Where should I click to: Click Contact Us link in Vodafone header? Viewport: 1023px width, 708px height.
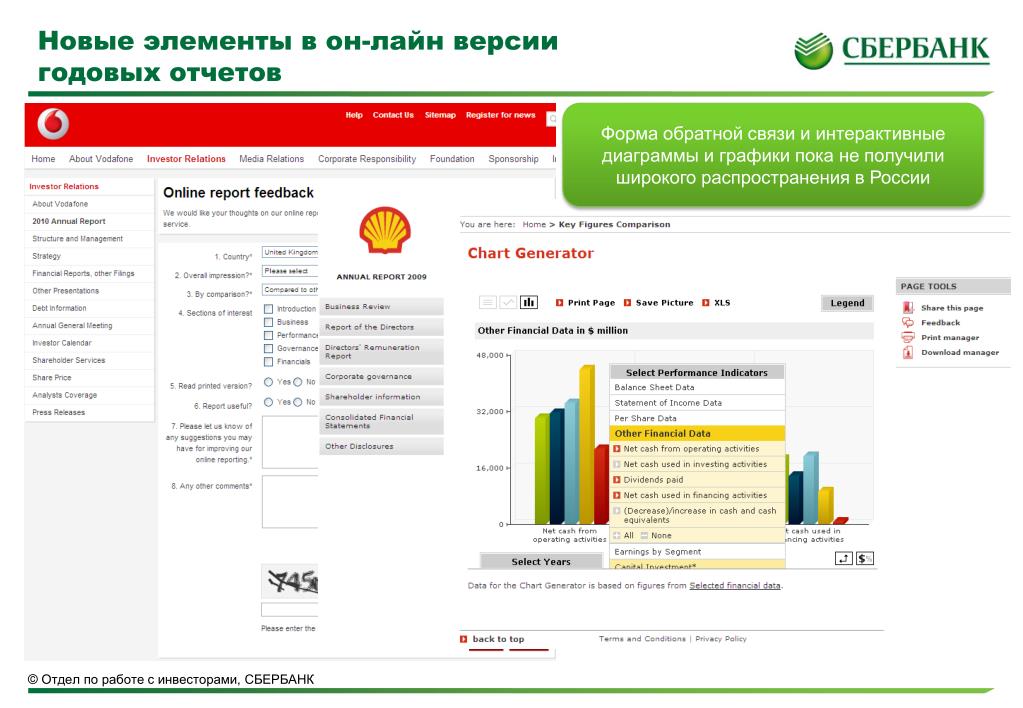393,115
